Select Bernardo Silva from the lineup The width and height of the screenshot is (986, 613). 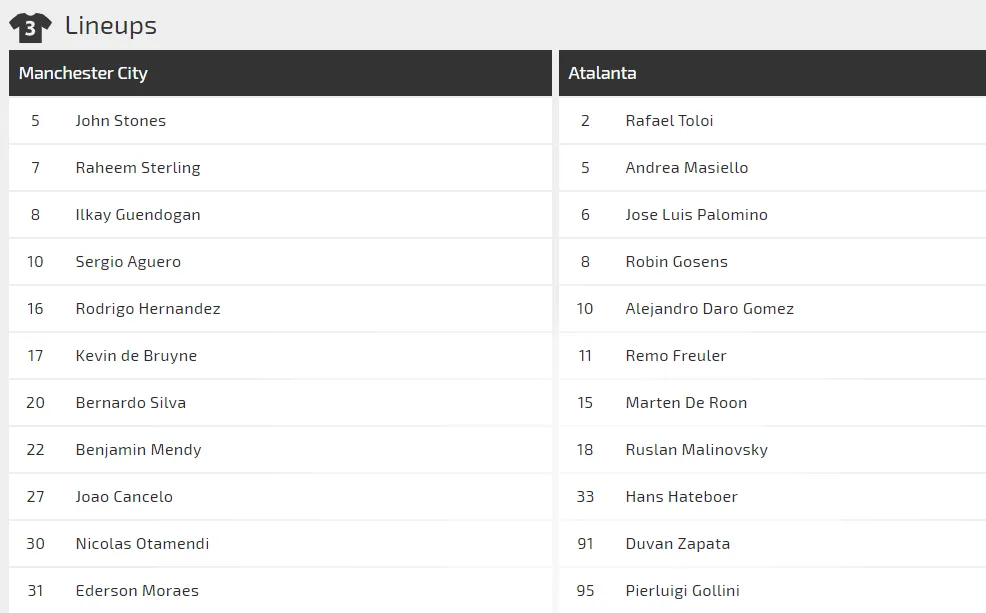(x=131, y=403)
